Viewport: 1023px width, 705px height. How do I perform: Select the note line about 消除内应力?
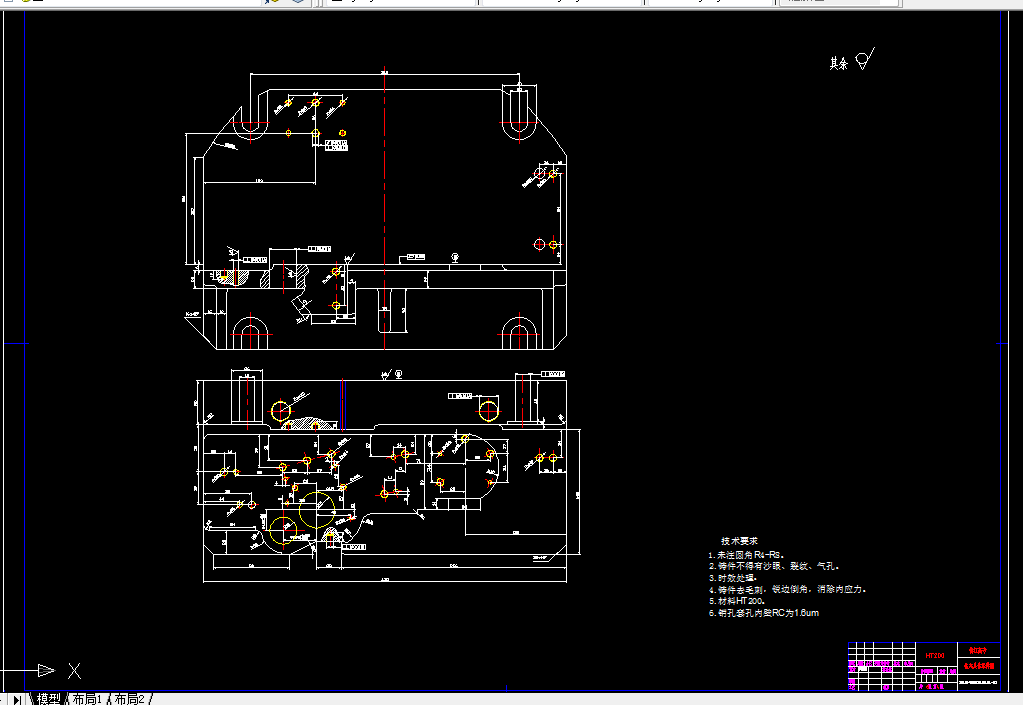coord(787,589)
